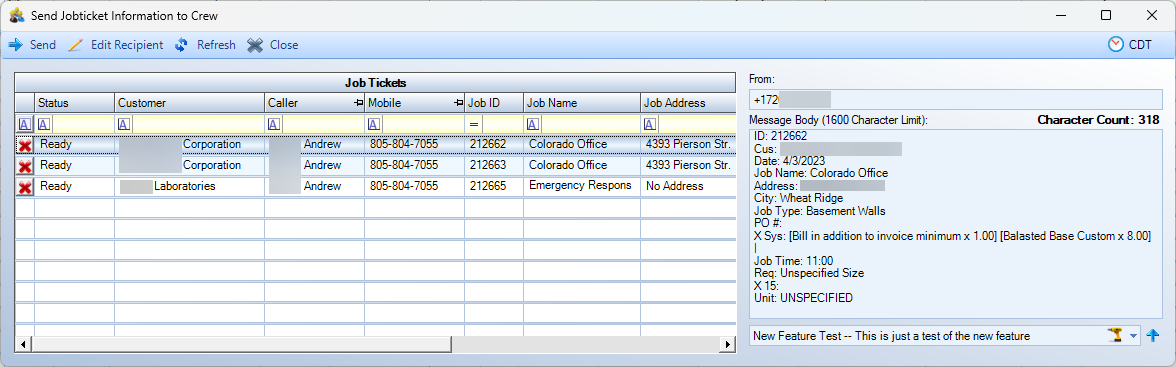Sort by the Status column header
This screenshot has width=1176, height=367.
click(74, 103)
